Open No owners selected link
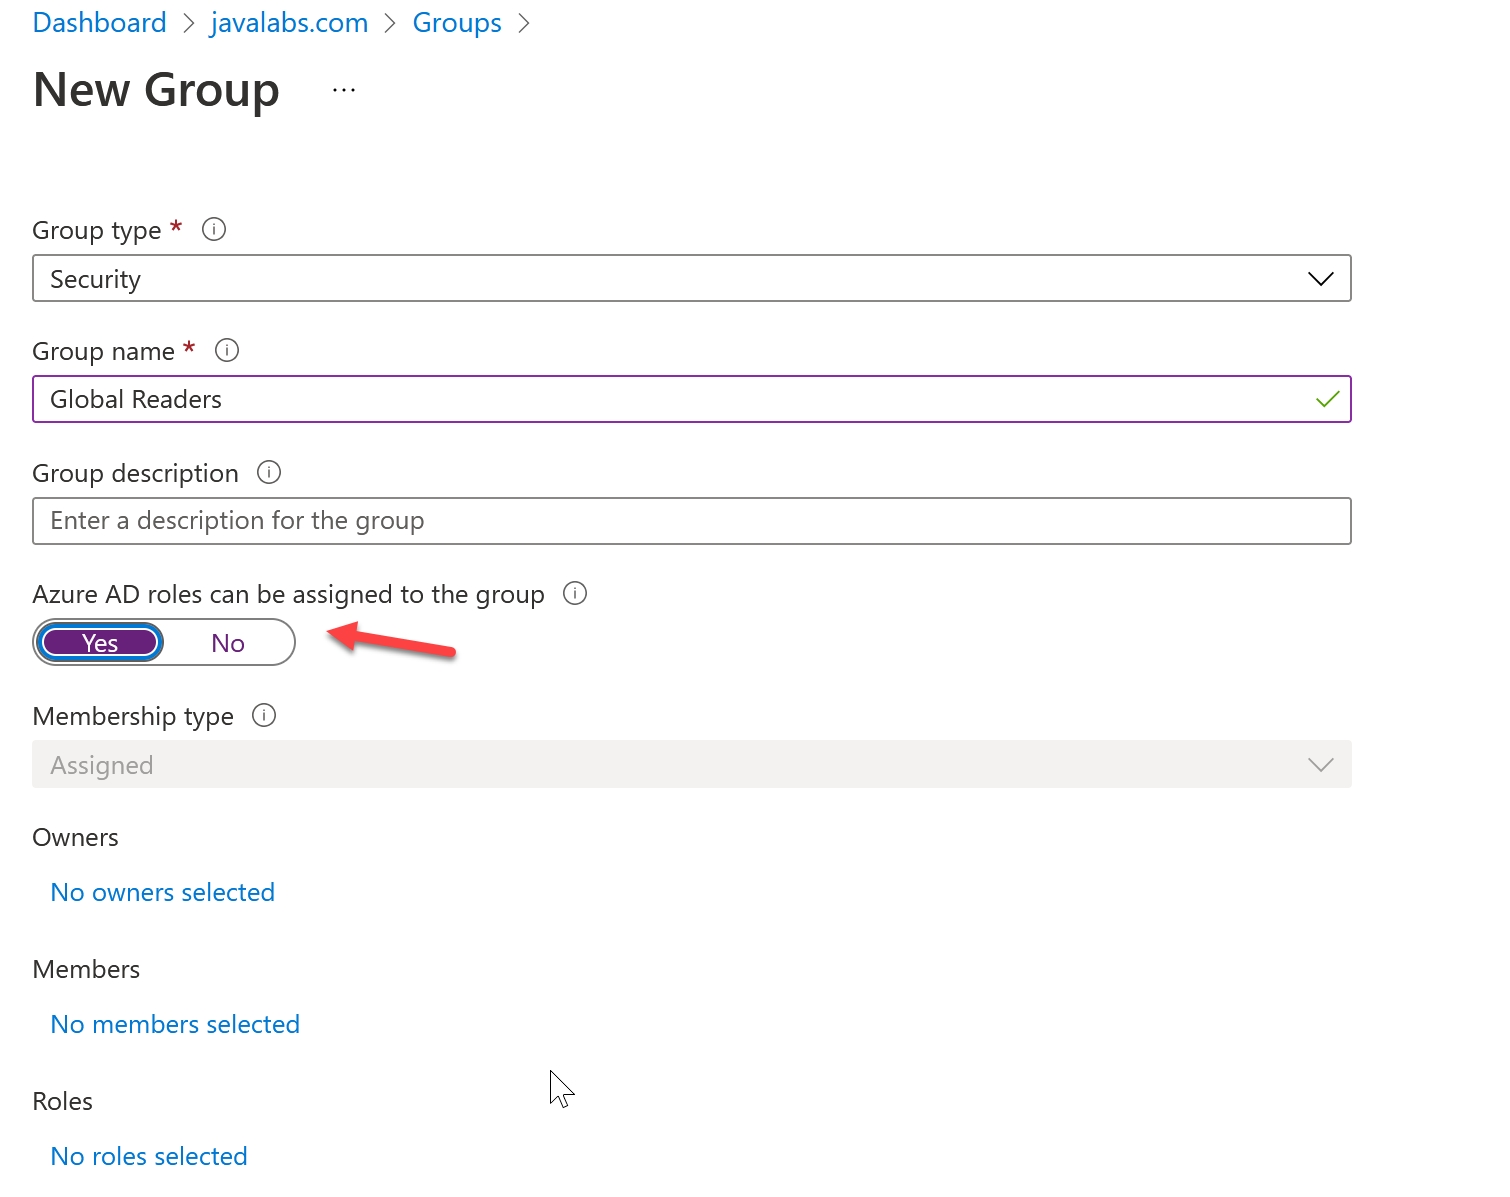 [x=163, y=892]
